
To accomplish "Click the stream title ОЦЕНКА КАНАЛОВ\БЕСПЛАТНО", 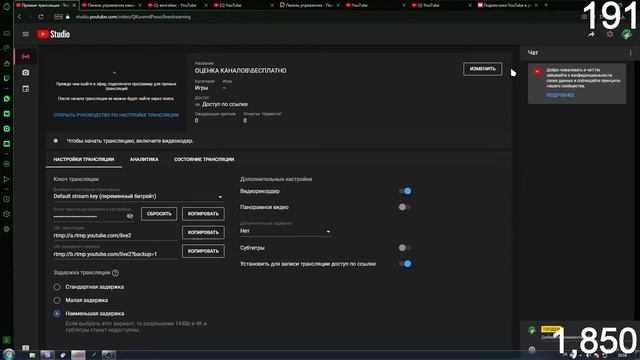I will (x=240, y=71).
